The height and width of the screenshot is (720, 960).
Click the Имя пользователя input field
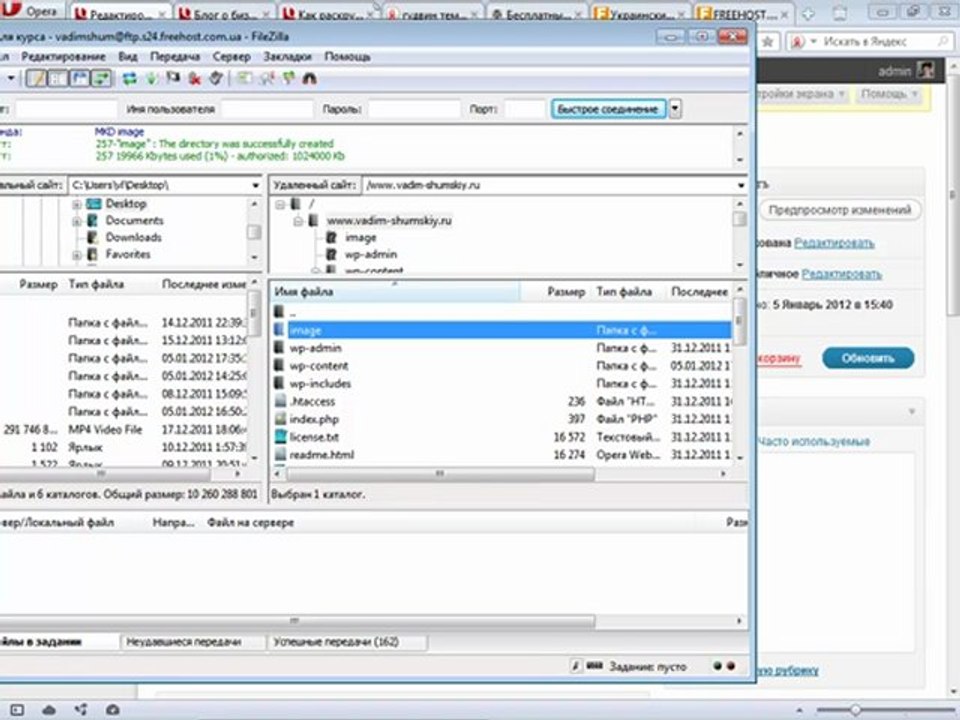click(x=268, y=109)
